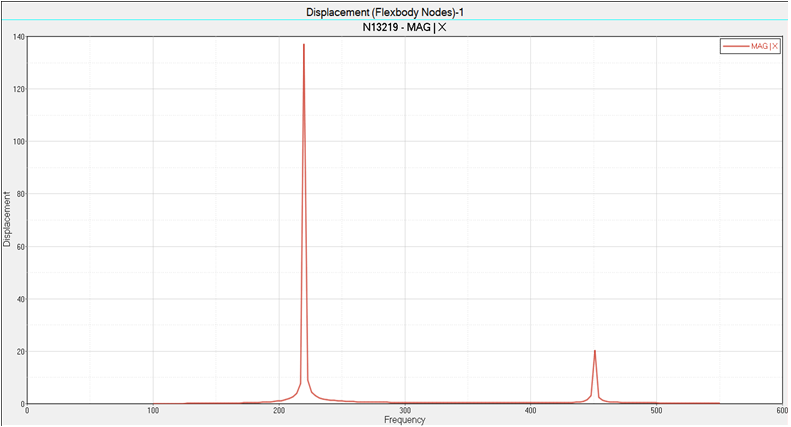Select the plot title 'Displacement (Flexbody Nodes)-1'
The height and width of the screenshot is (427, 791).
[385, 12]
